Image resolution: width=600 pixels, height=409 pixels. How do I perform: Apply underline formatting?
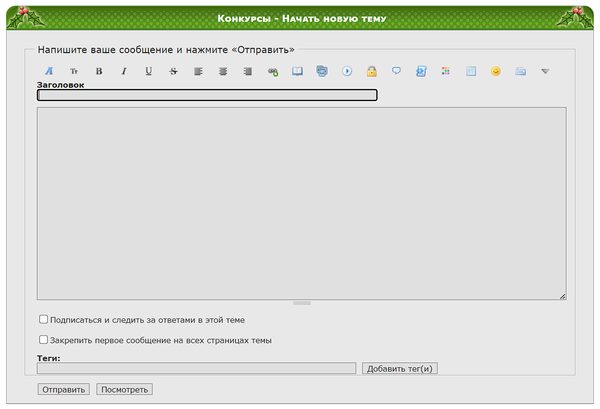click(x=149, y=71)
